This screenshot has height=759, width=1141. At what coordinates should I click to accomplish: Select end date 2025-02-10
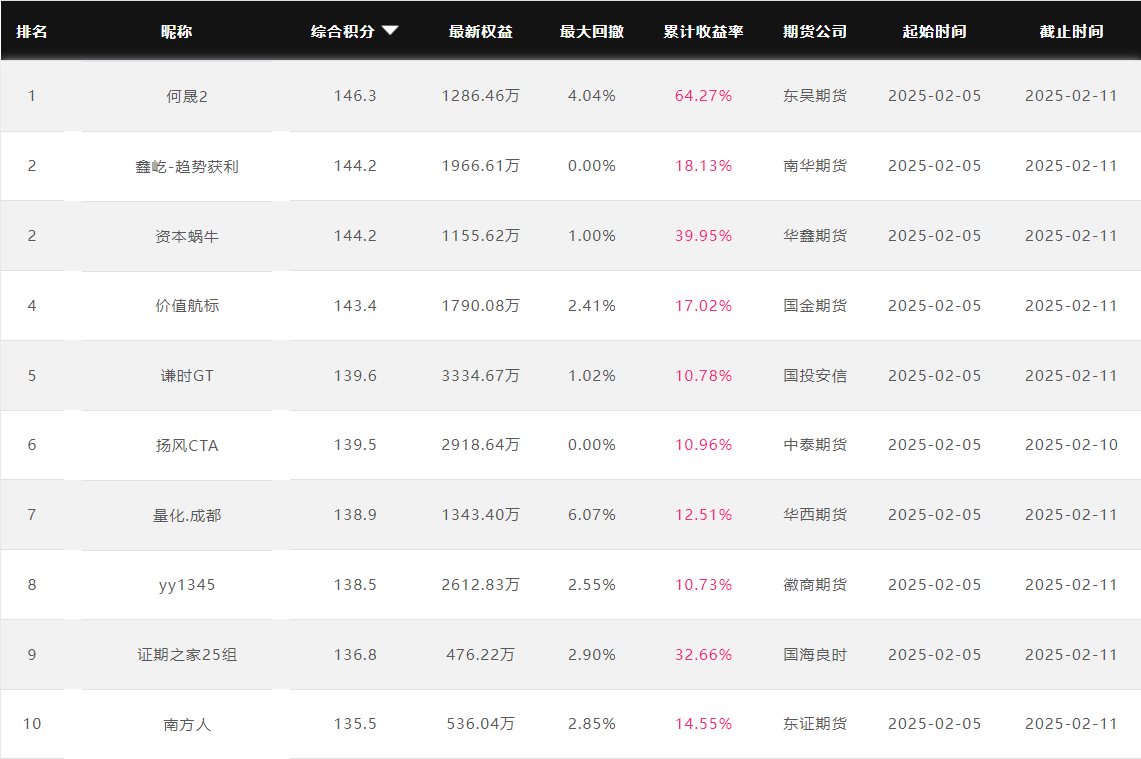[x=1071, y=445]
